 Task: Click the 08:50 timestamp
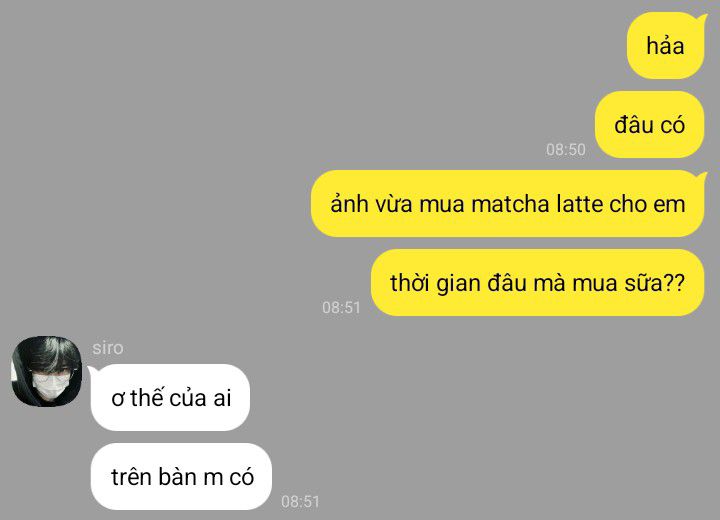[566, 149]
